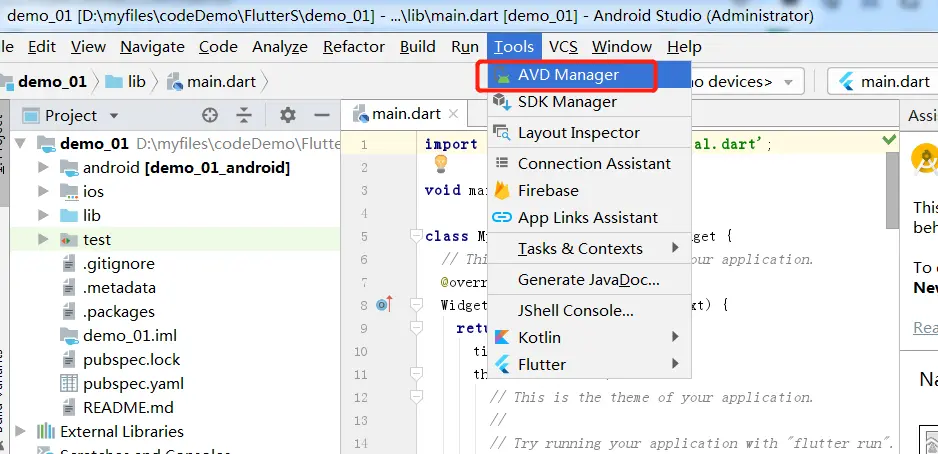The image size is (938, 454).
Task: Open App Links Assistant
Action: pos(589,218)
